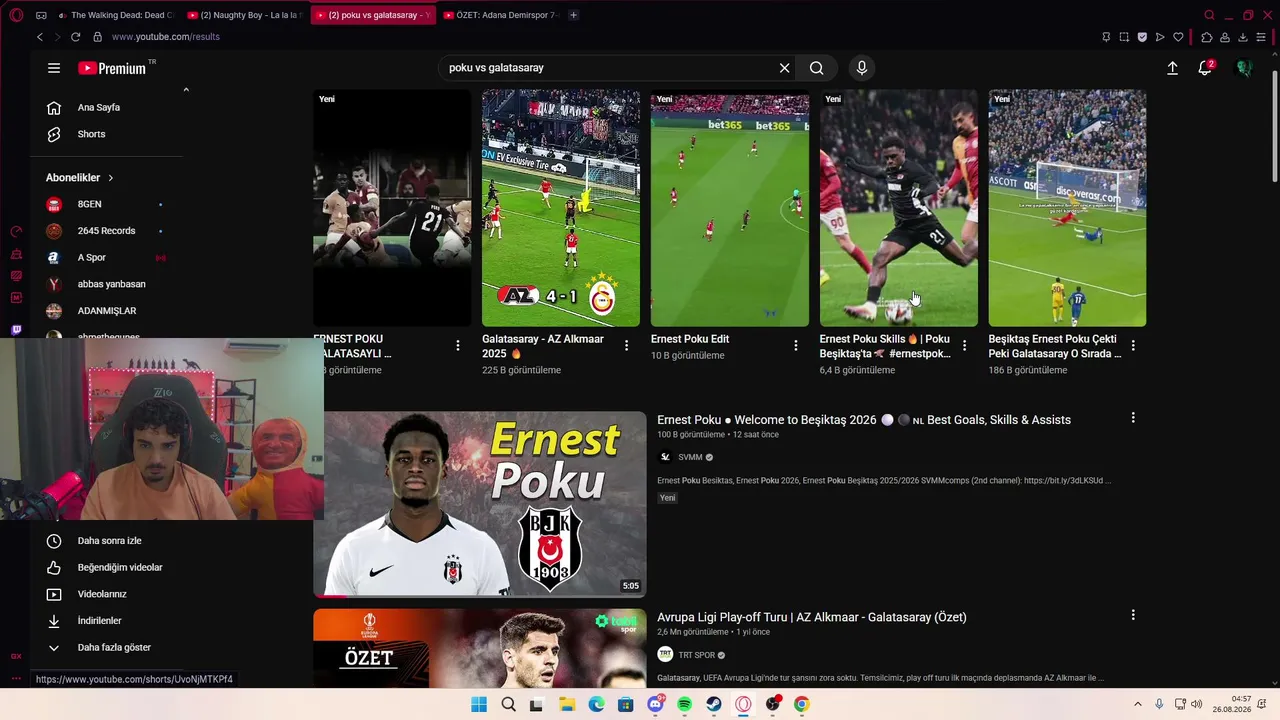Select the poku vs galatasaray tab
The height and width of the screenshot is (720, 1280).
click(x=373, y=15)
